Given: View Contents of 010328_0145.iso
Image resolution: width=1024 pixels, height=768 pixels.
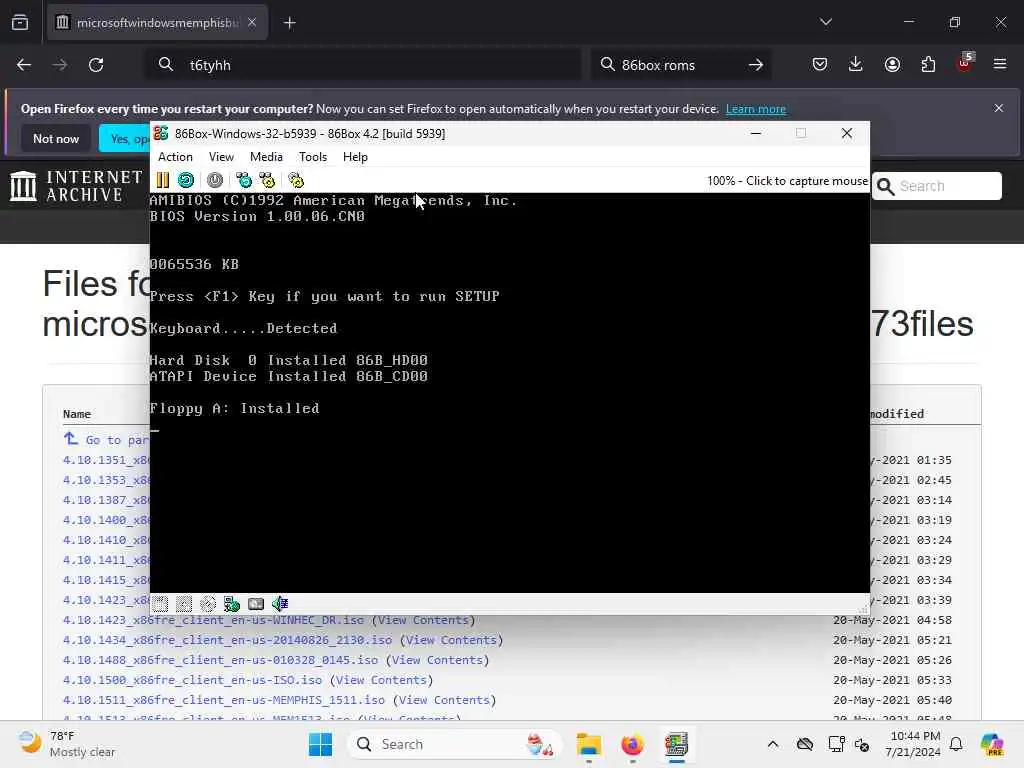Looking at the screenshot, I should (437, 660).
